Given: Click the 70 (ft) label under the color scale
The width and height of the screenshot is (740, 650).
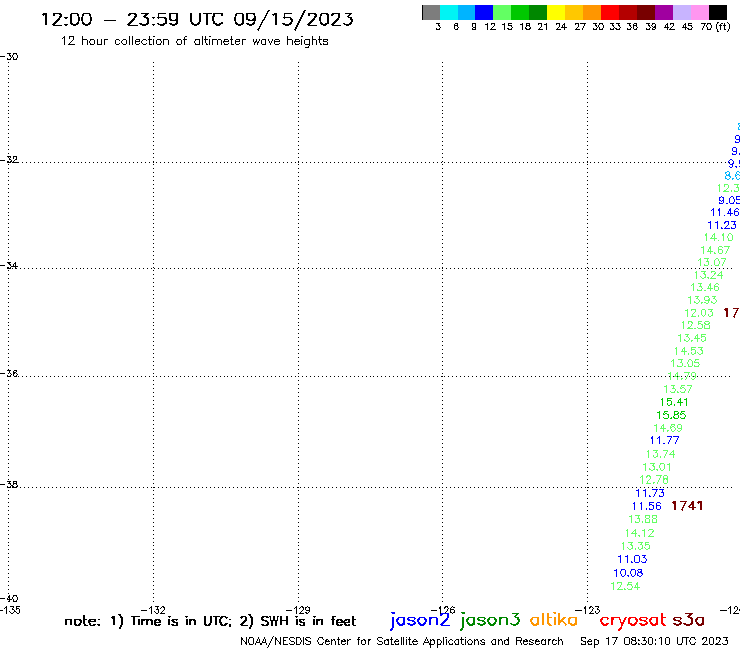Looking at the screenshot, I should pyautogui.click(x=715, y=27).
